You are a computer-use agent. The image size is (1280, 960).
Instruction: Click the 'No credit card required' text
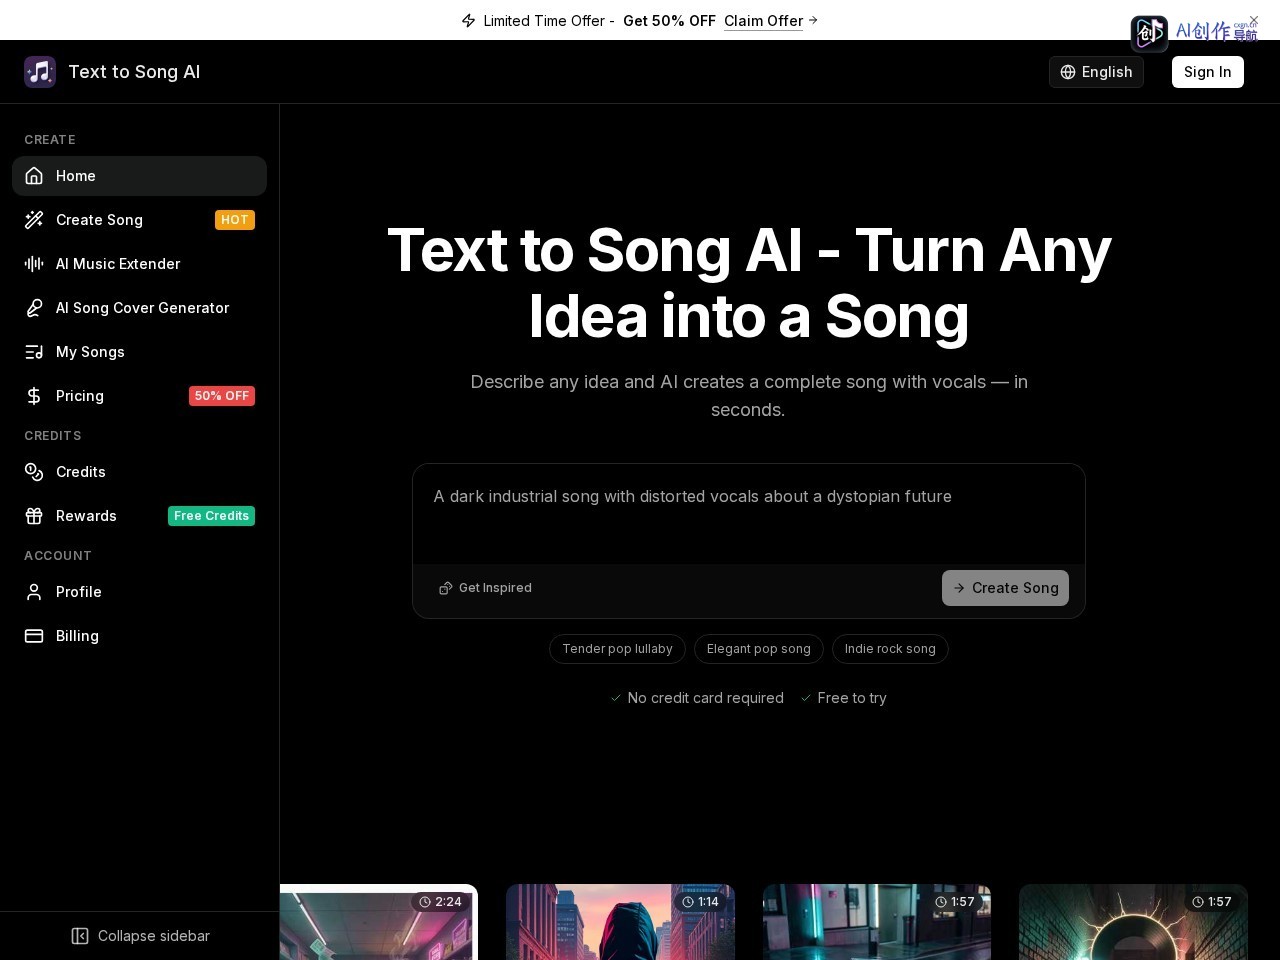(705, 698)
